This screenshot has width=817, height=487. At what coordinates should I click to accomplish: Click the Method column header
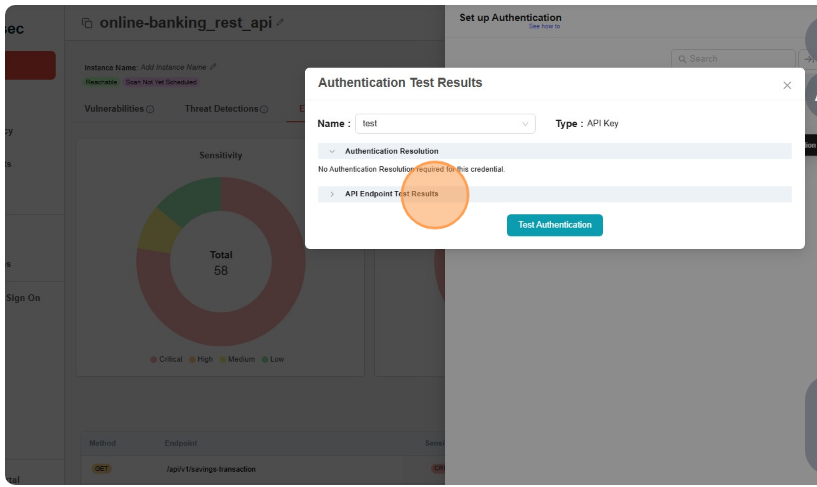point(103,443)
